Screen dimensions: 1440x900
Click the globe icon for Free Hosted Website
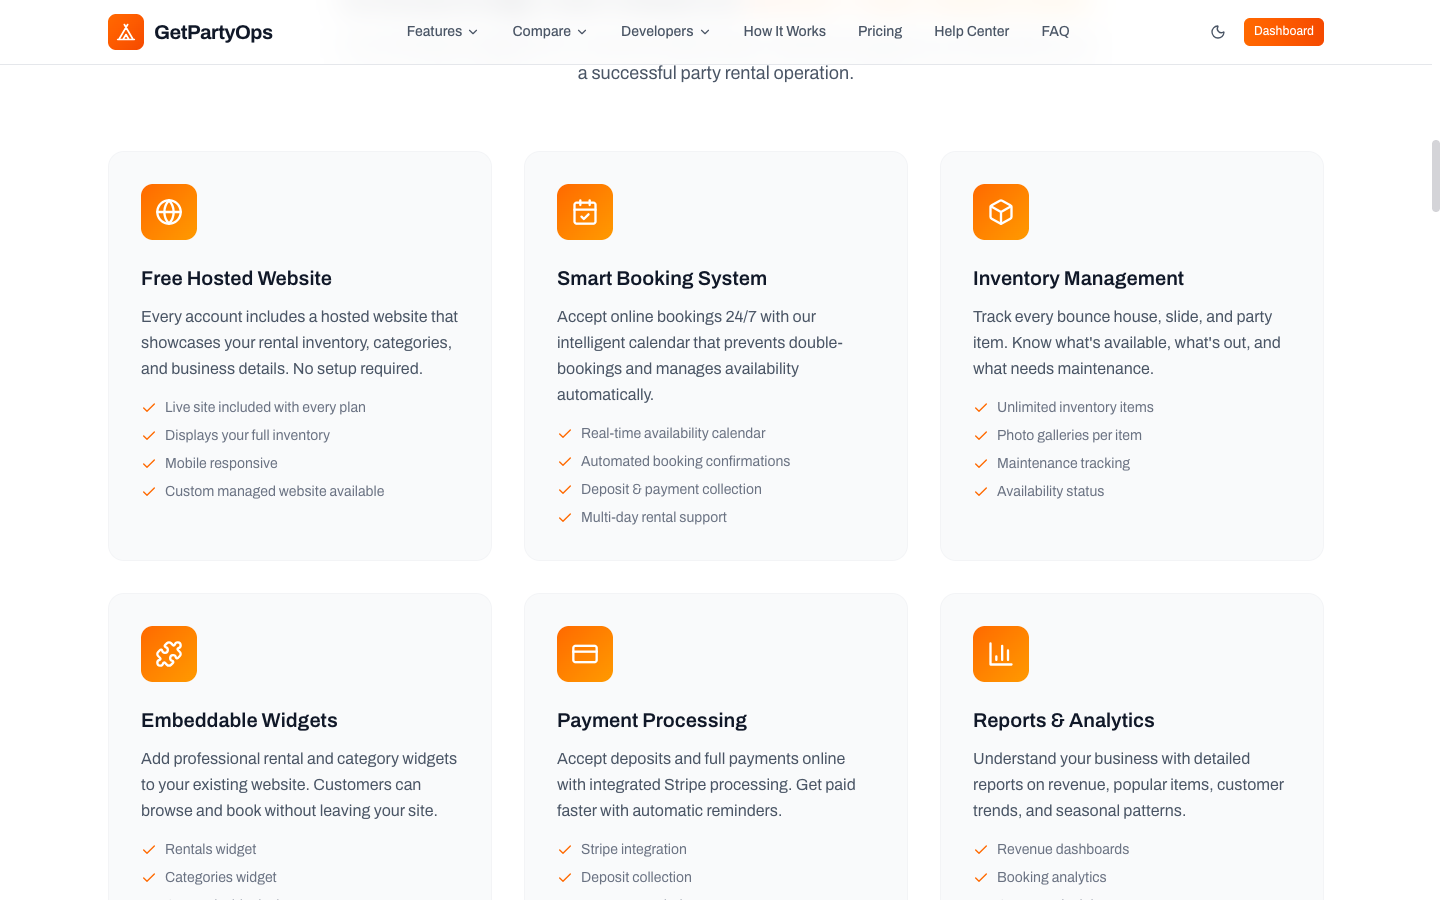[x=169, y=212]
